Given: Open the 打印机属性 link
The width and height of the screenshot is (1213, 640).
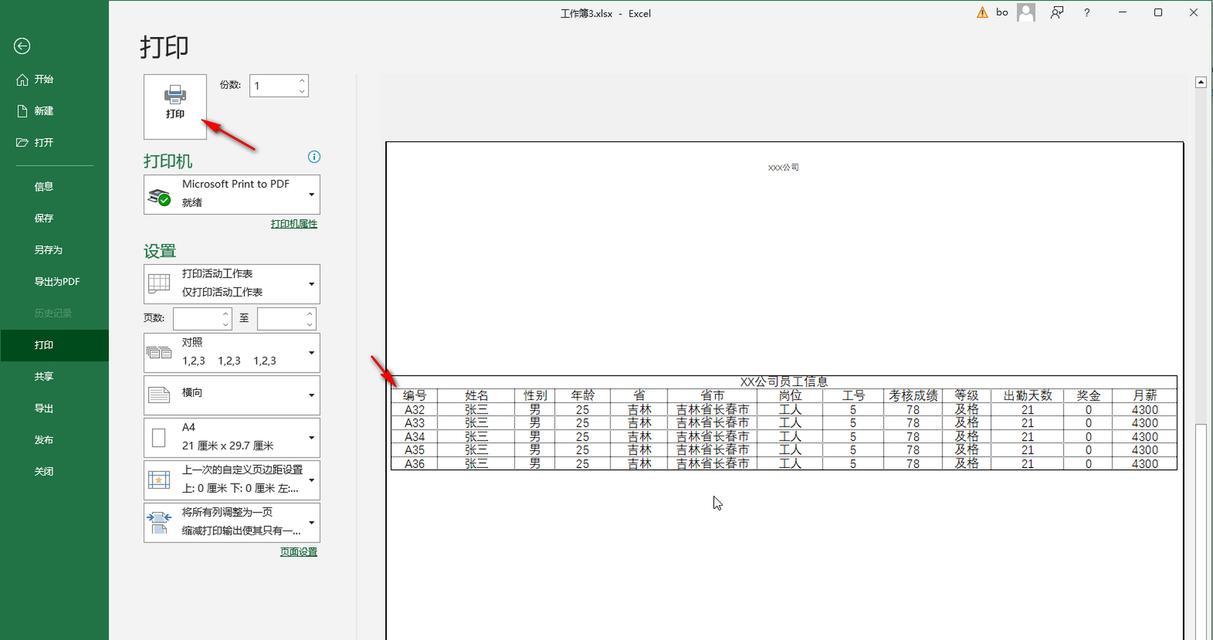Looking at the screenshot, I should [294, 224].
